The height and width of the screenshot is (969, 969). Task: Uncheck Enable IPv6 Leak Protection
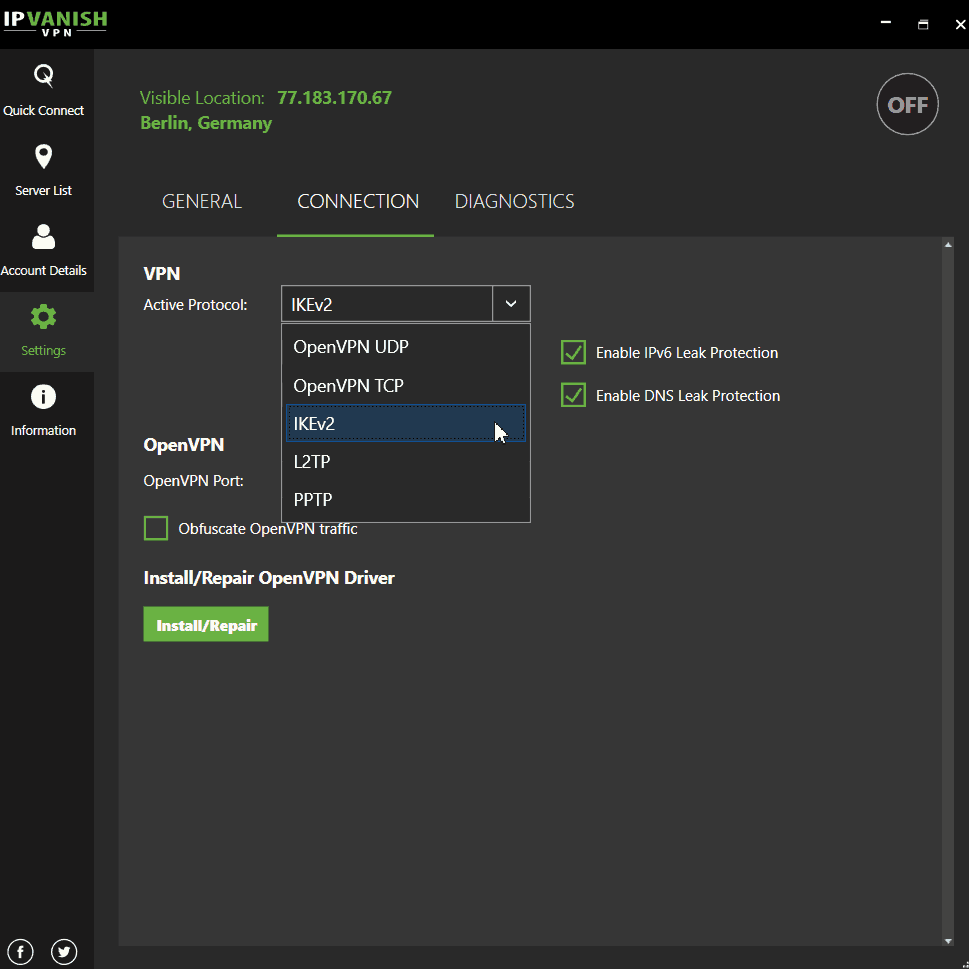573,352
